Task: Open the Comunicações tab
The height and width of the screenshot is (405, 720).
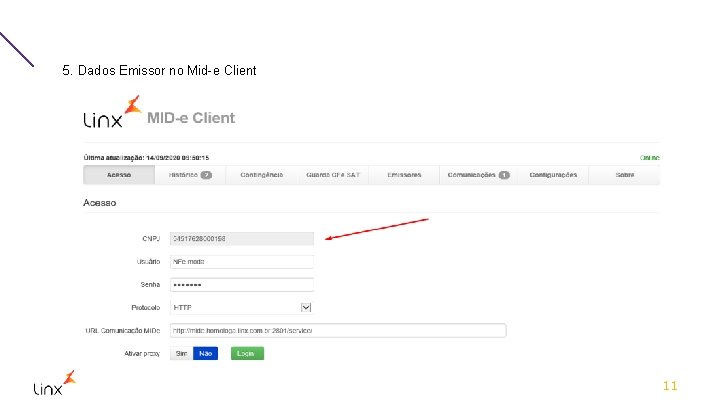Action: coord(478,175)
